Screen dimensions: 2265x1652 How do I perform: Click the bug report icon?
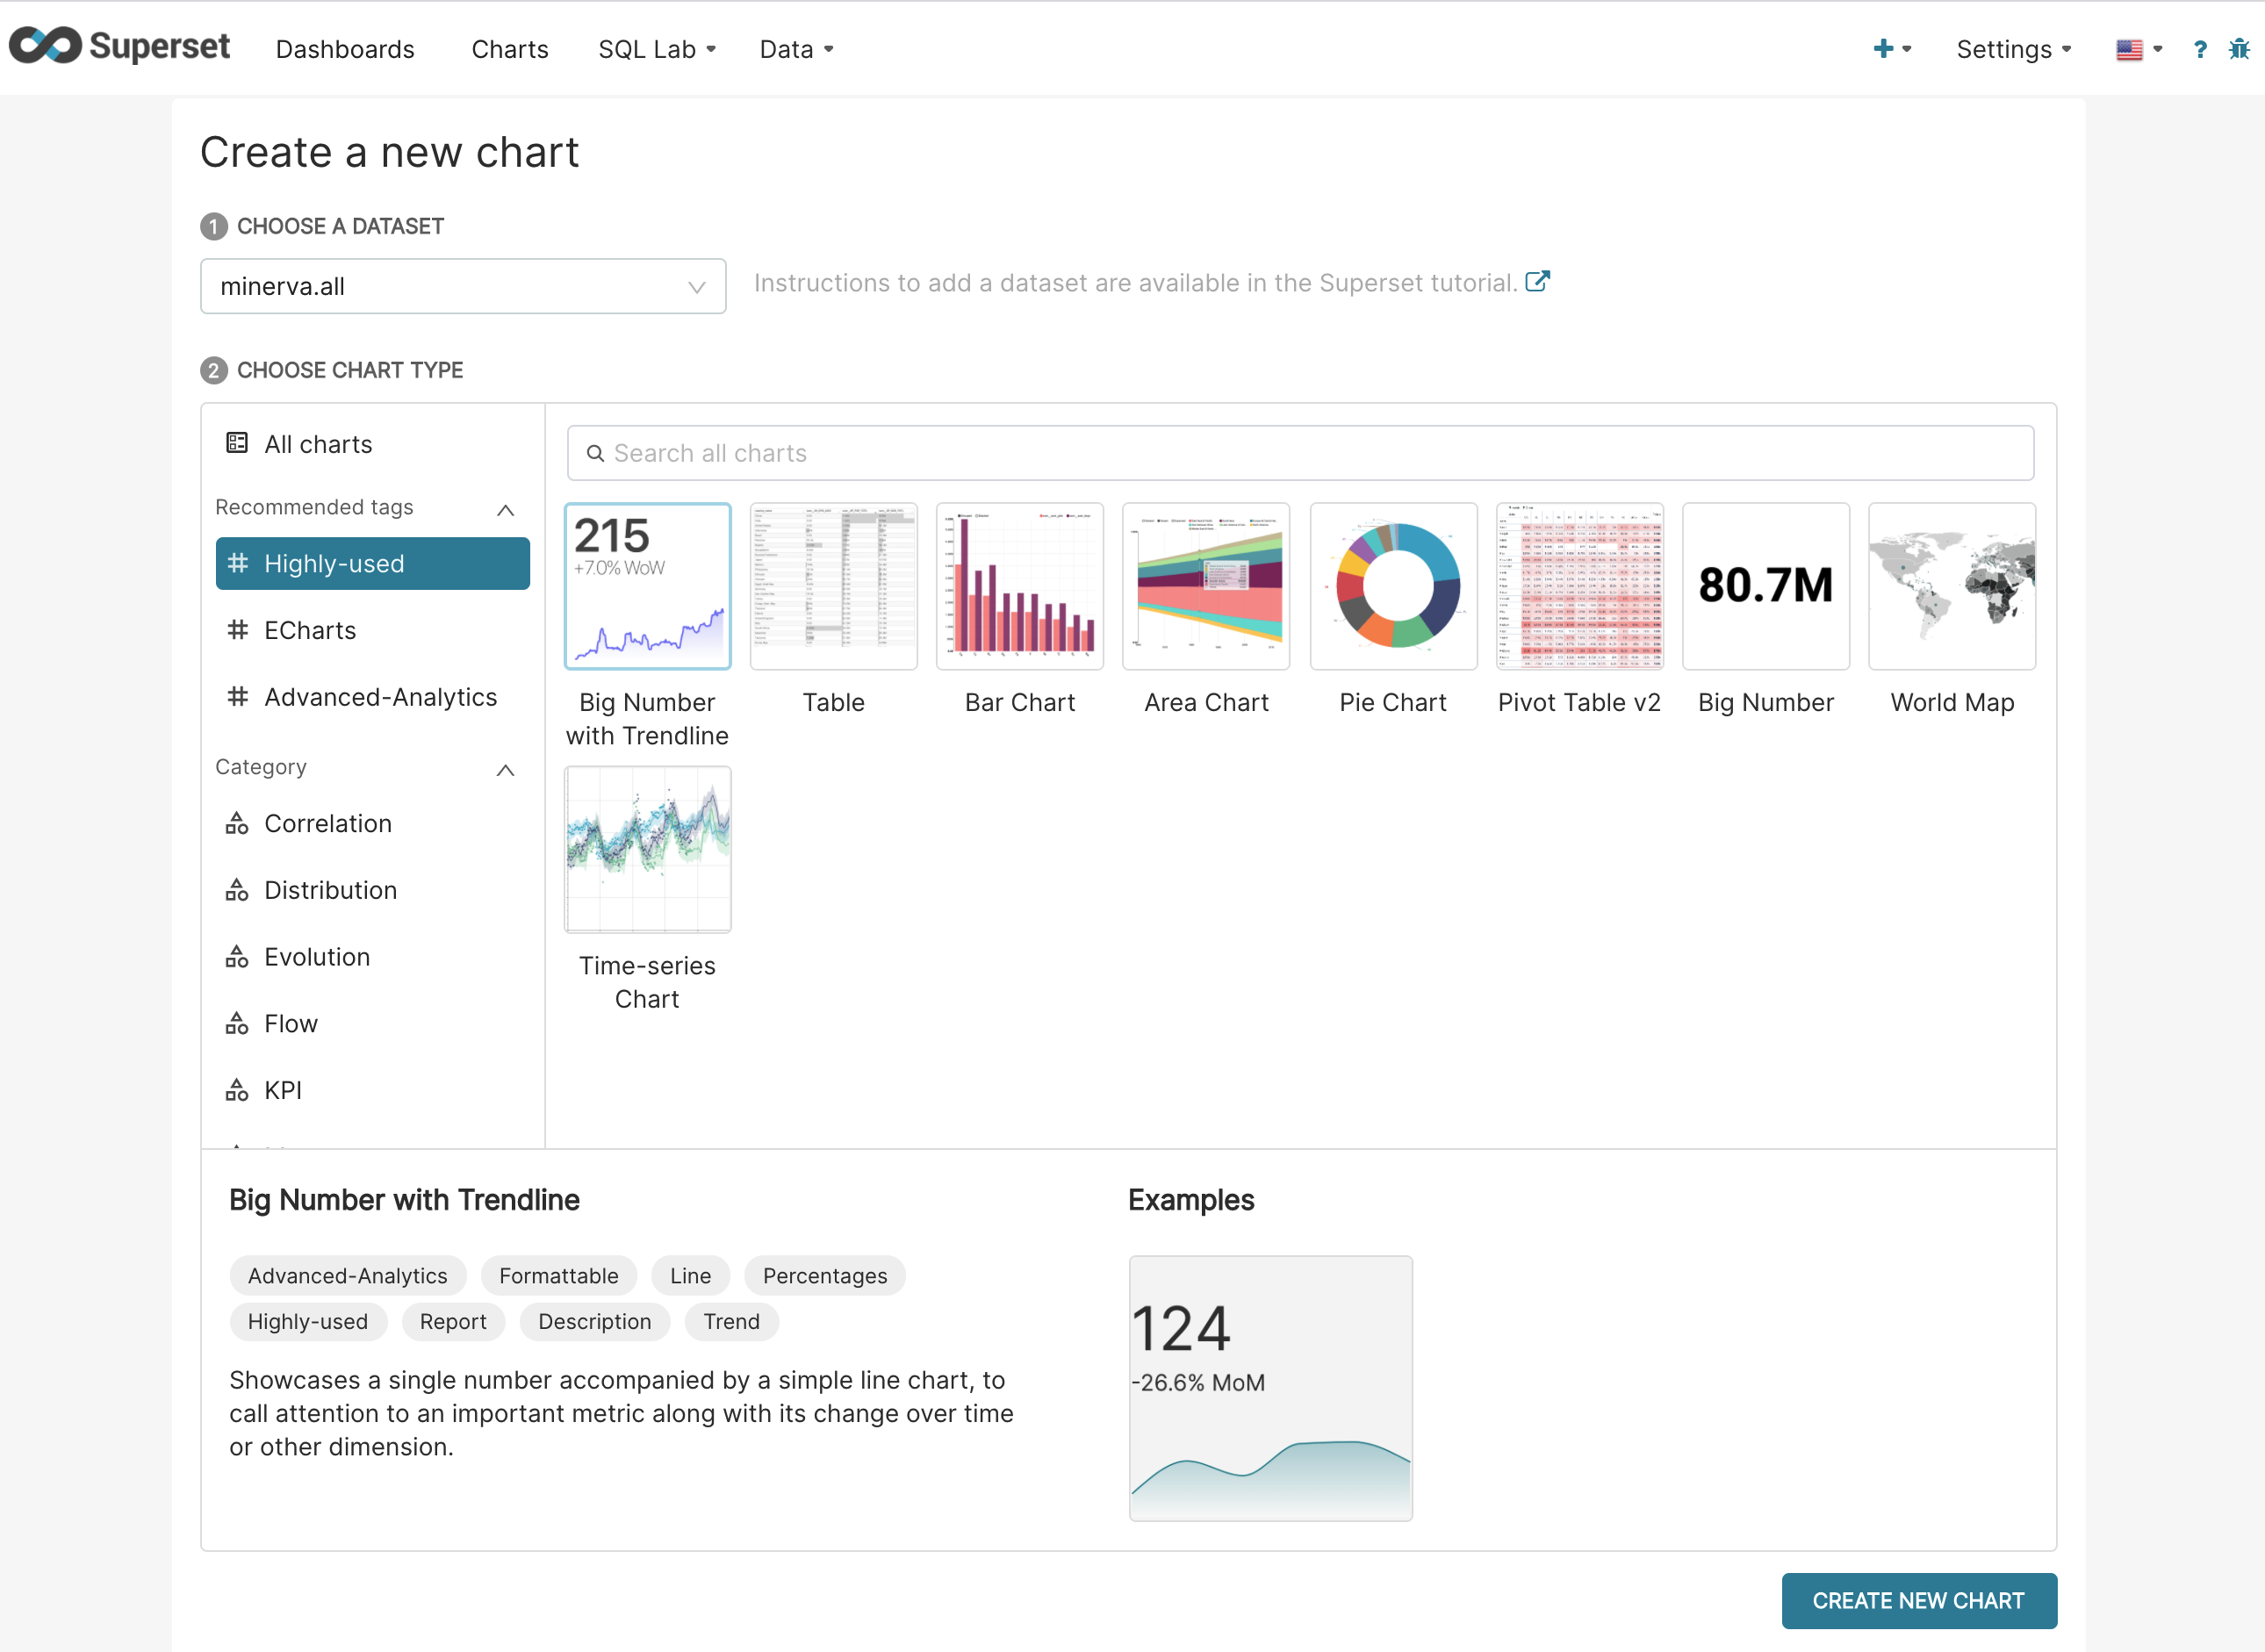click(x=2239, y=49)
